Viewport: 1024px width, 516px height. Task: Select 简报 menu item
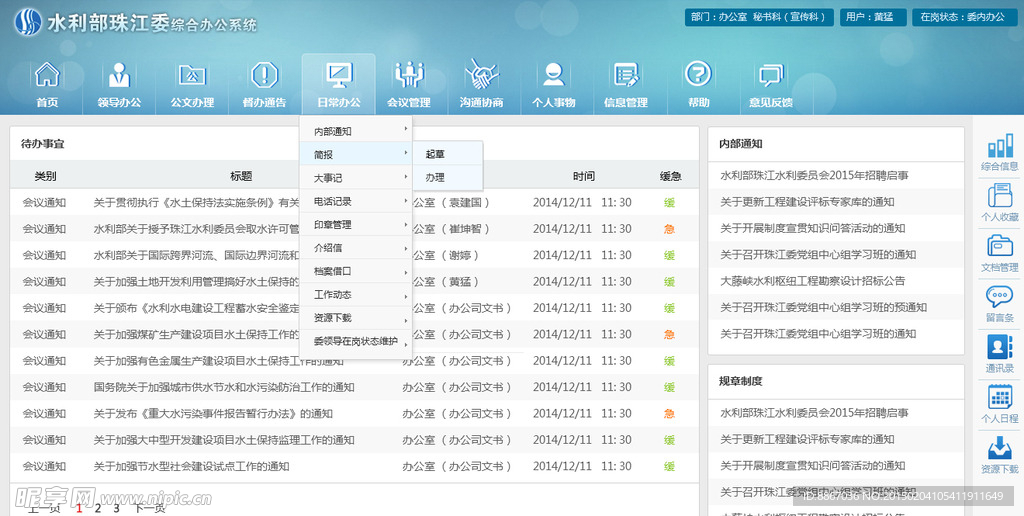356,155
